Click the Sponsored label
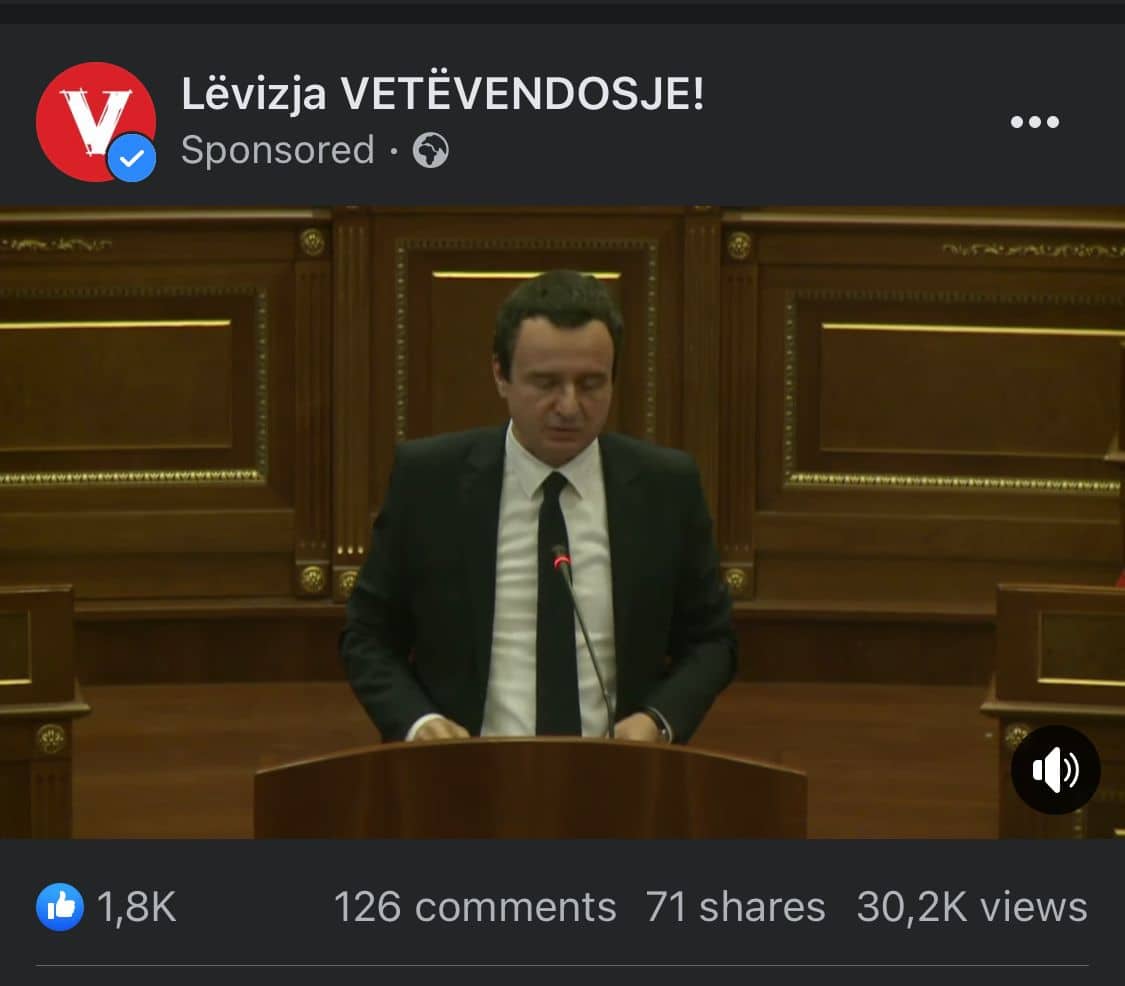 point(278,150)
